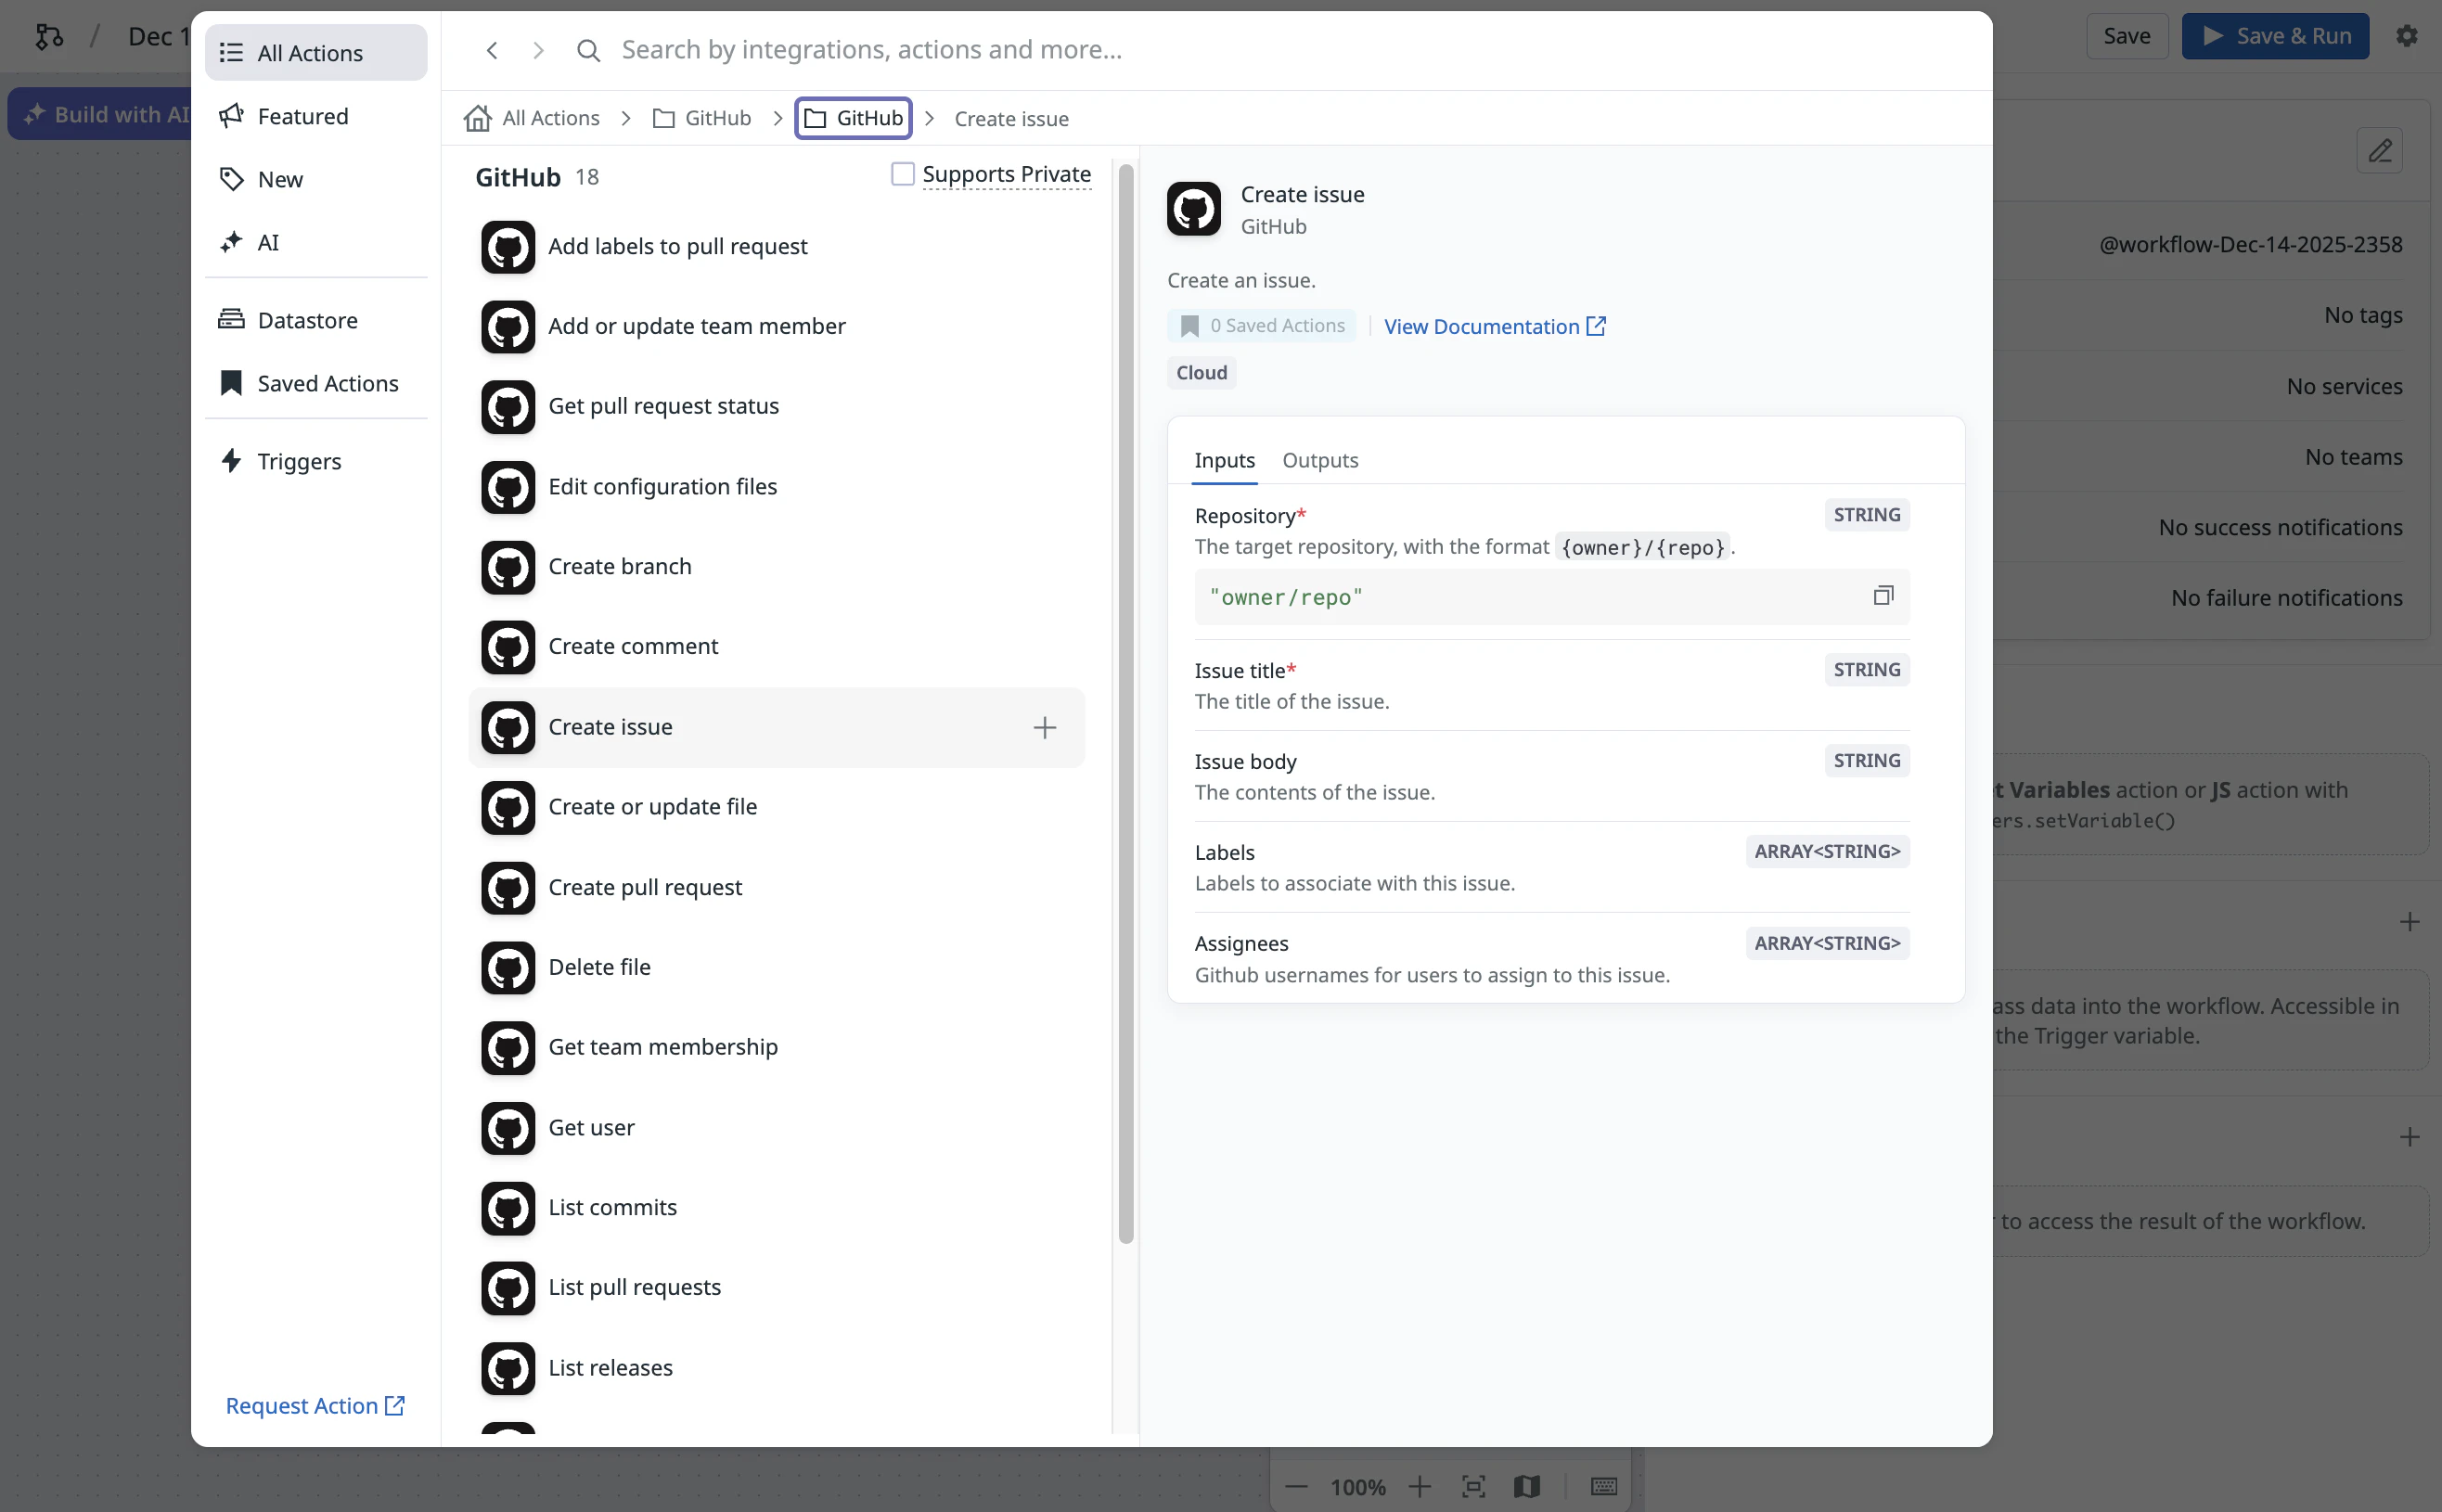The image size is (2442, 1512).
Task: Click the edit pencil icon
Action: (2379, 151)
